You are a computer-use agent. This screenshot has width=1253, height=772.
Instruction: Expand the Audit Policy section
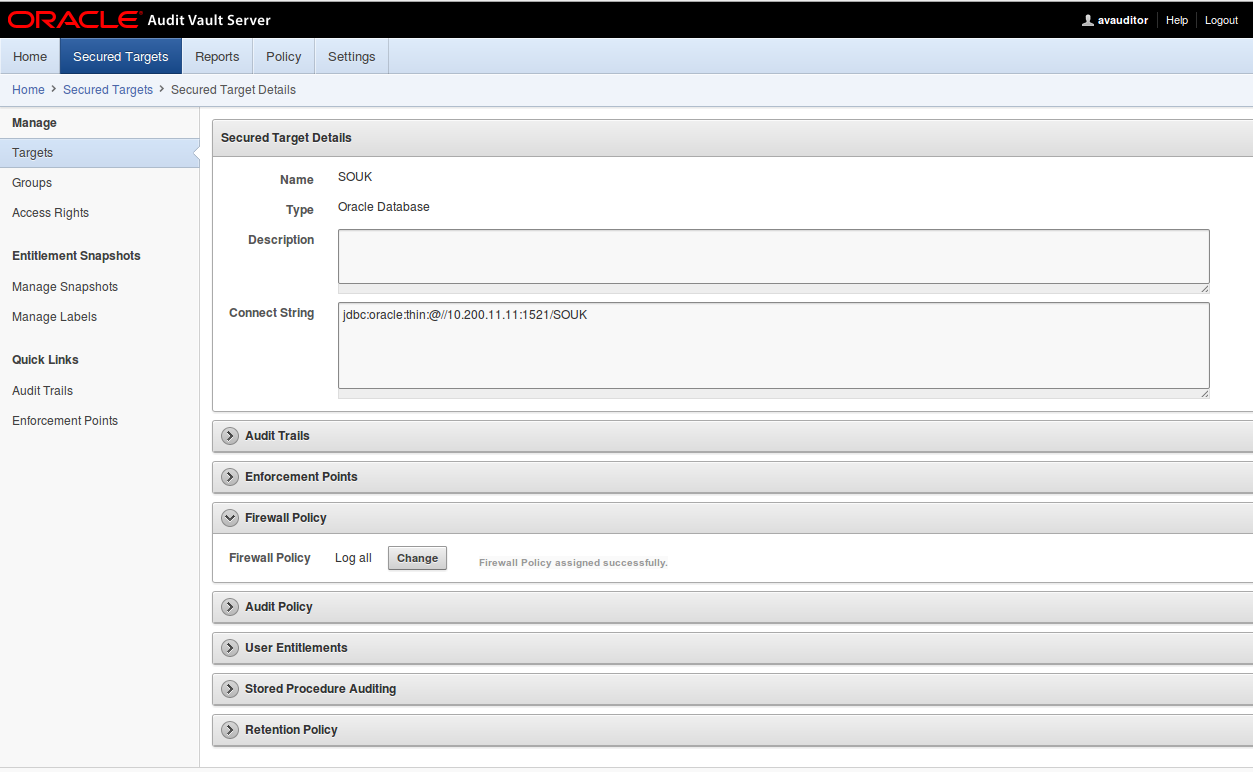(230, 607)
